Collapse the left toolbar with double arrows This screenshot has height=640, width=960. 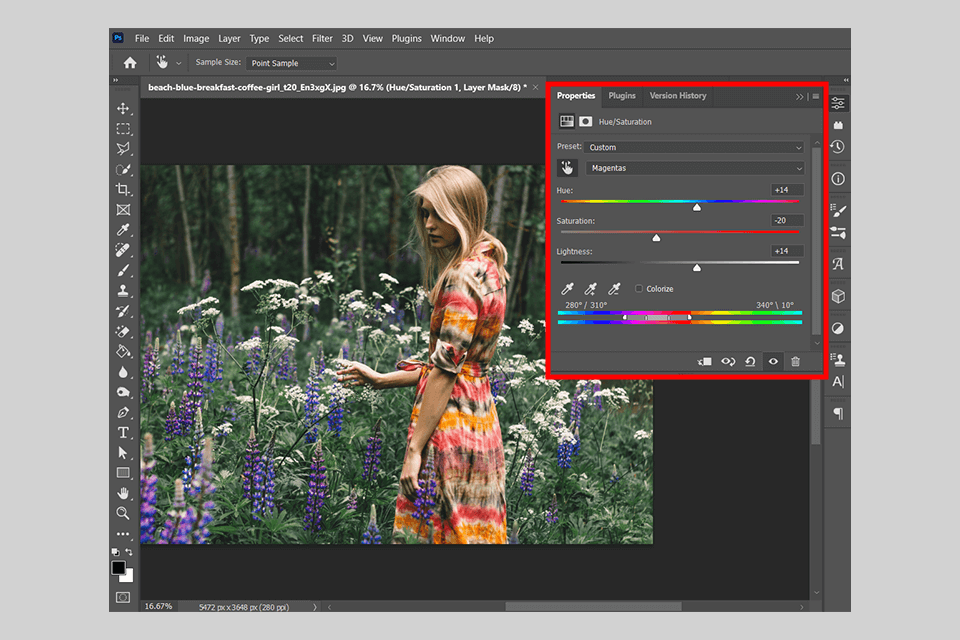115,80
